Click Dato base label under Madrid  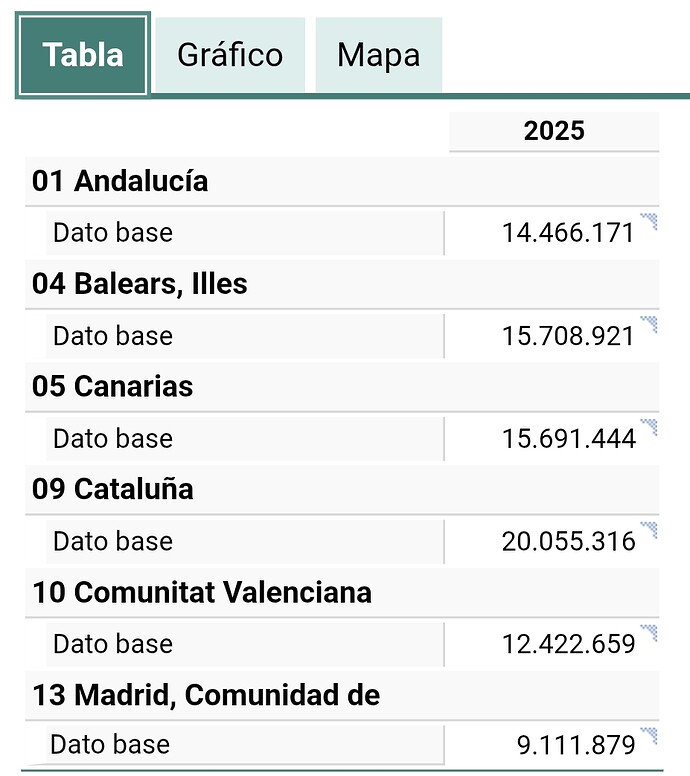click(110, 745)
